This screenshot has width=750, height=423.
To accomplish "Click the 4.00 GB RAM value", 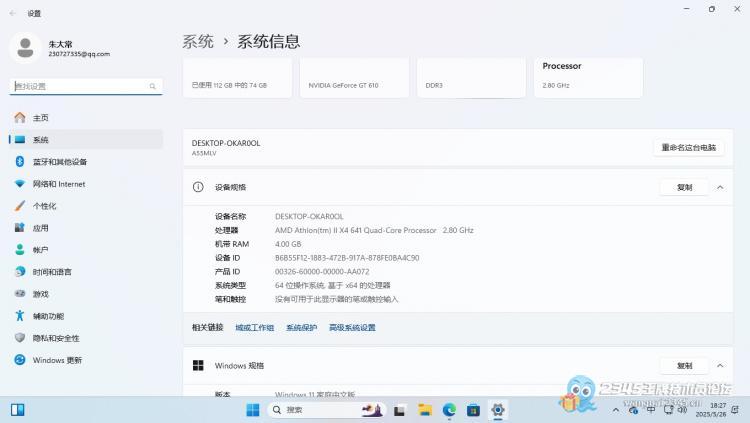I will coord(288,244).
